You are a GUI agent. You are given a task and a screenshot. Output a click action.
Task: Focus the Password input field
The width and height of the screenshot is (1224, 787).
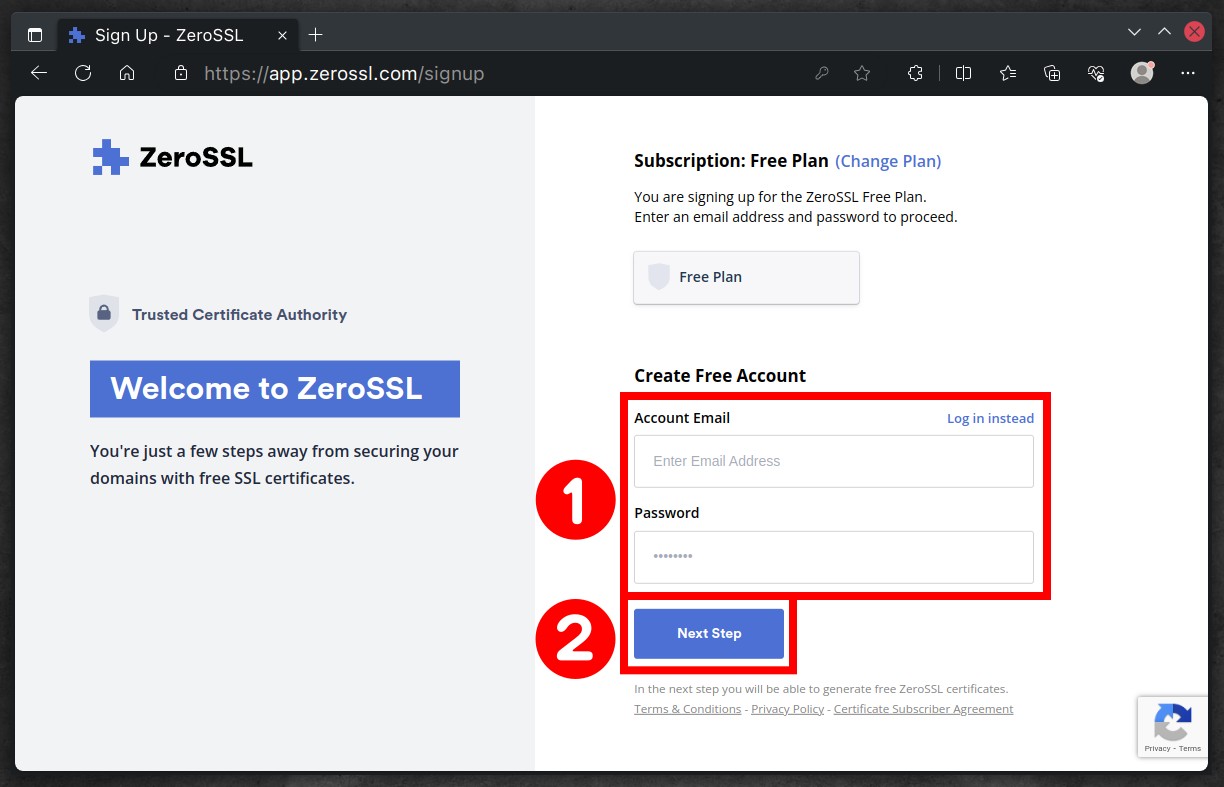pyautogui.click(x=834, y=557)
